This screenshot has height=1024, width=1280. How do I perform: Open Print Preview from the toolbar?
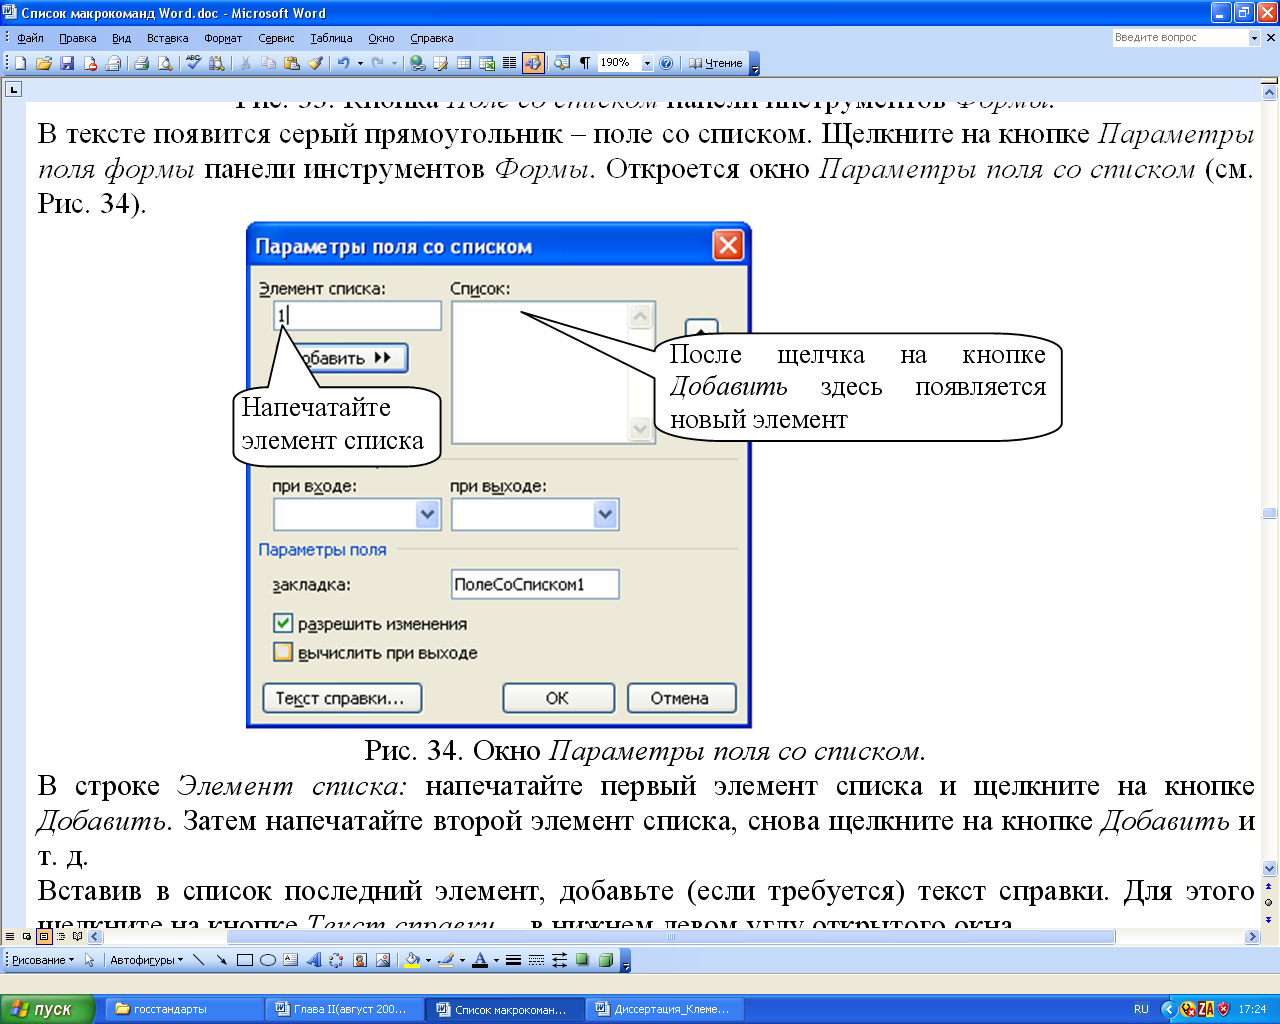[x=165, y=63]
